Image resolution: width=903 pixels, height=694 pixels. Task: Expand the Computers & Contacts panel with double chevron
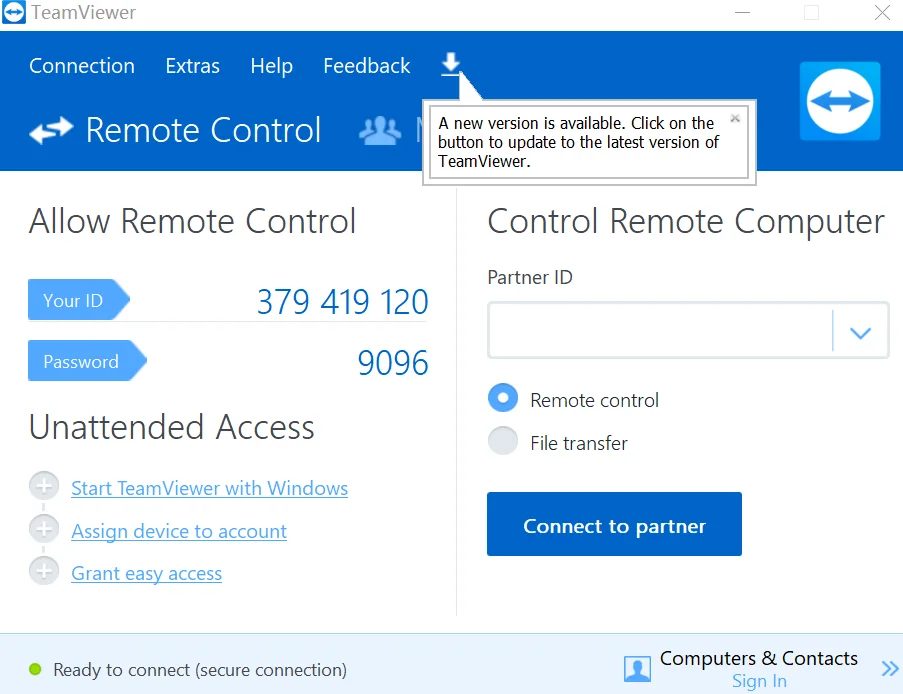[889, 669]
